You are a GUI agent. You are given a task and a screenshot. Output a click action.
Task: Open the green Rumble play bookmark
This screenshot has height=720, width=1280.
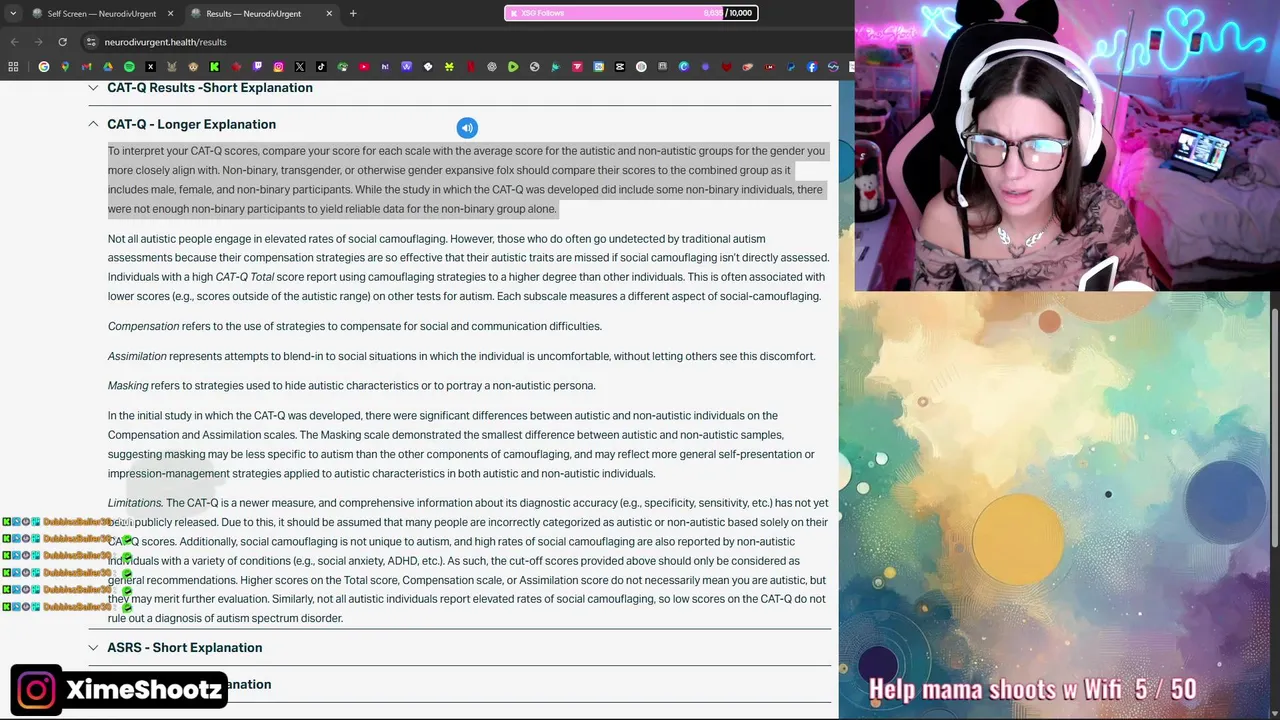[x=513, y=67]
